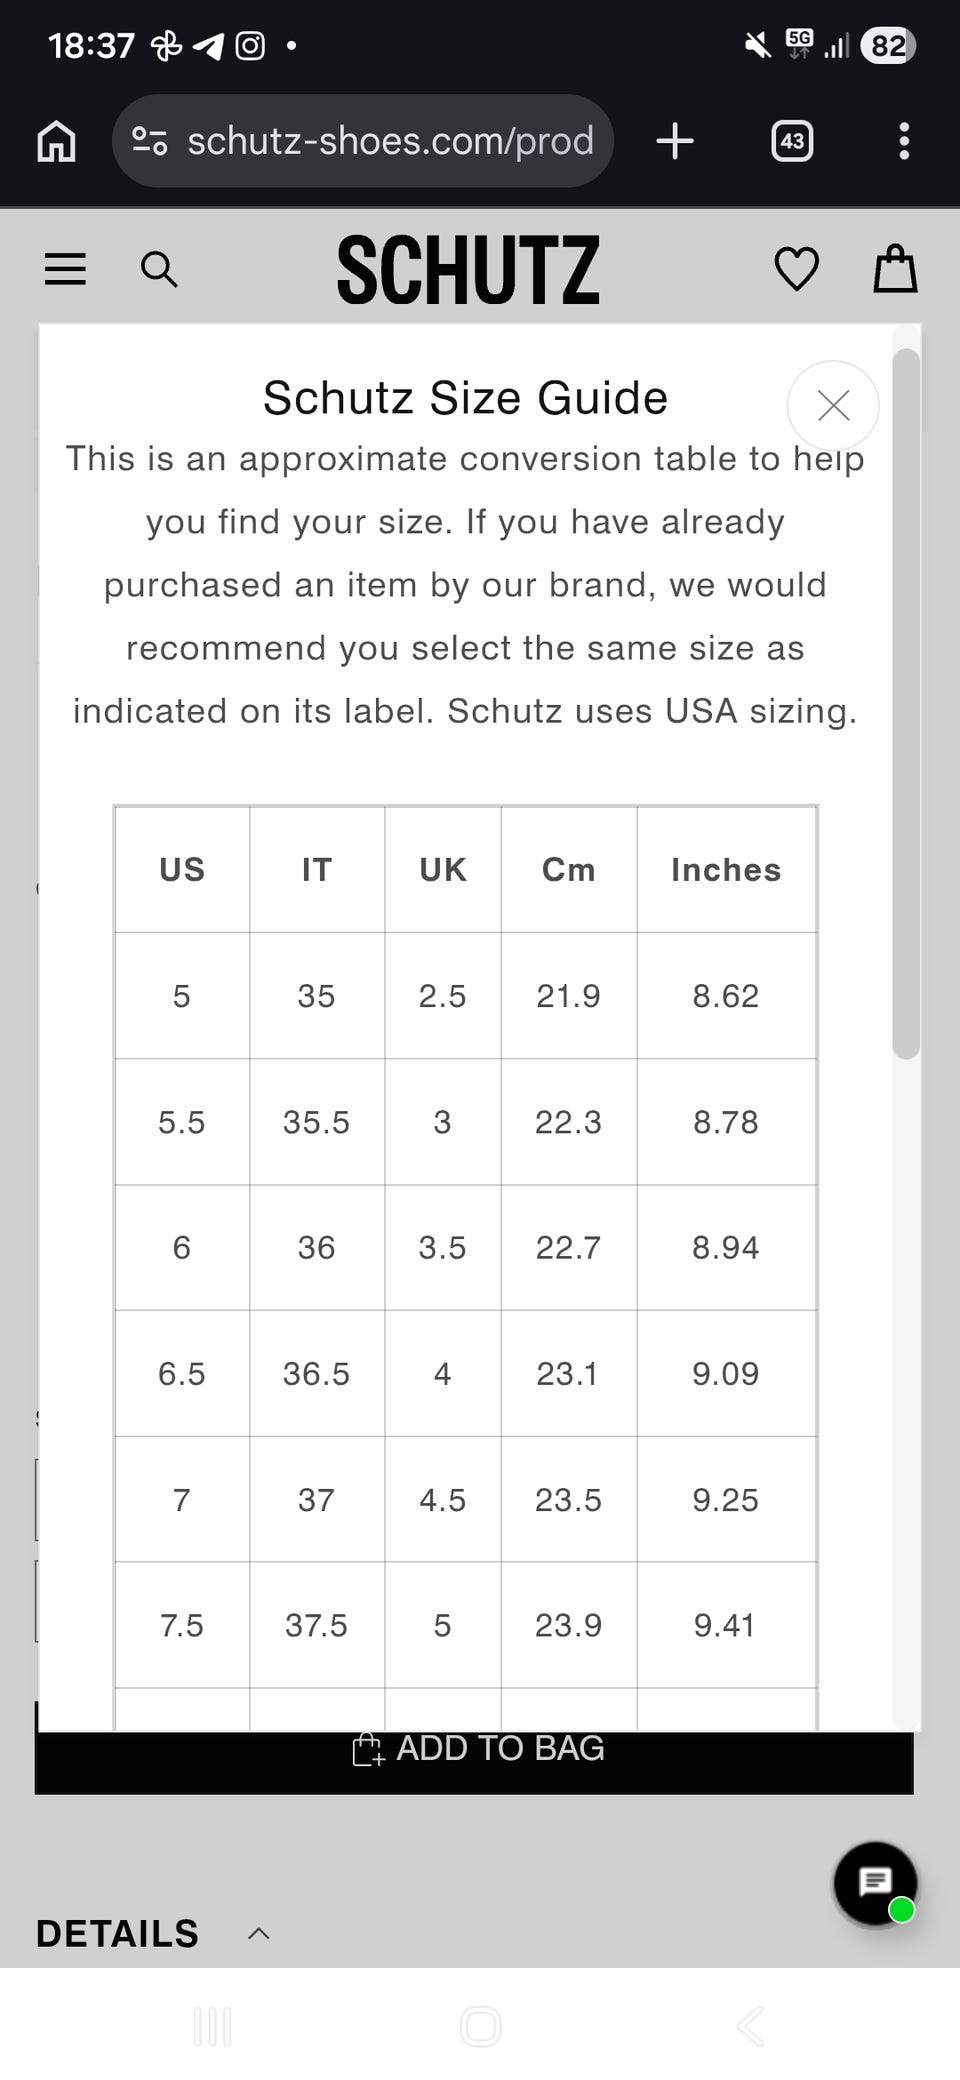Open the browser three-dot menu
Image resolution: width=960 pixels, height=2080 pixels.
[x=904, y=141]
